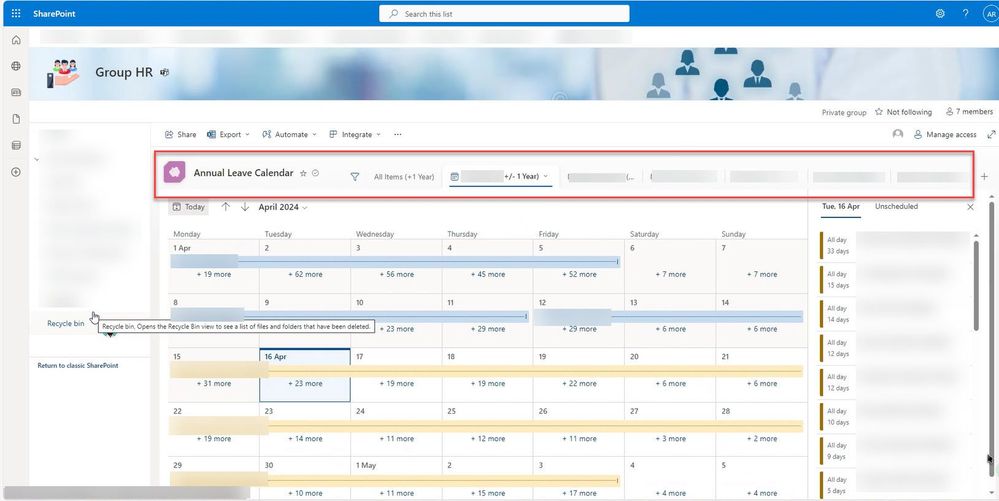
Task: Collapse the left navigation section chevron
Action: 36,159
